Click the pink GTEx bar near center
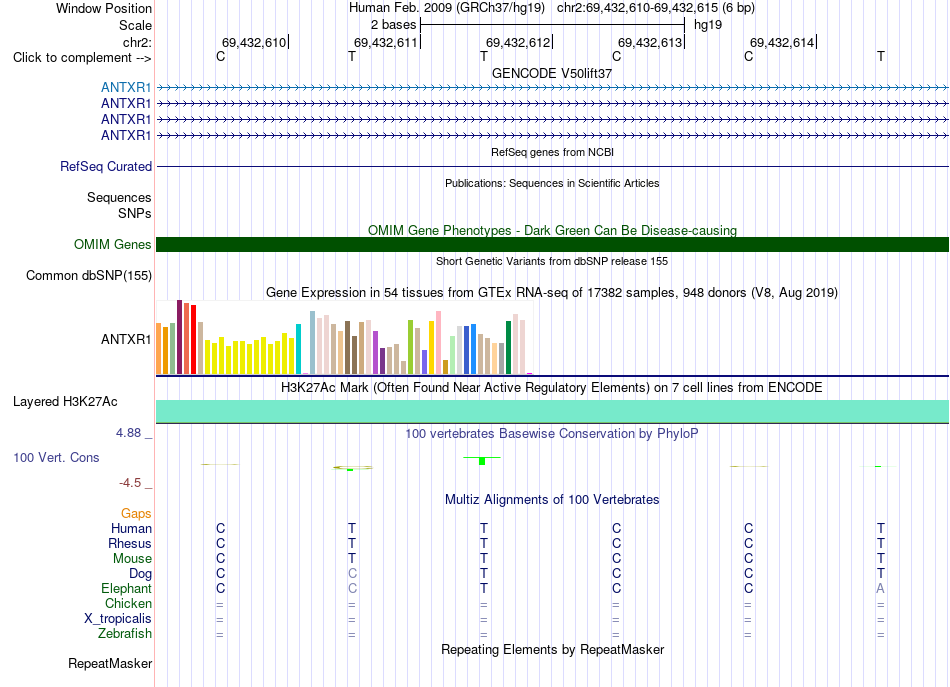 (438, 342)
